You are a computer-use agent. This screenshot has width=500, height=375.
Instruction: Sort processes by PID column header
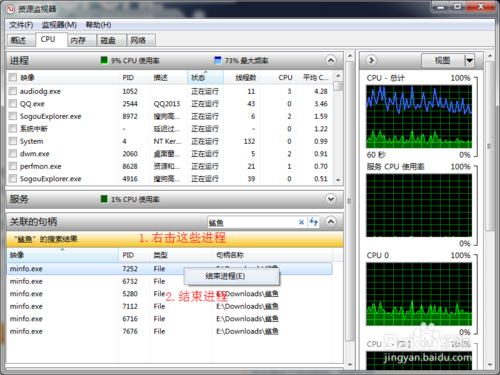coord(134,78)
